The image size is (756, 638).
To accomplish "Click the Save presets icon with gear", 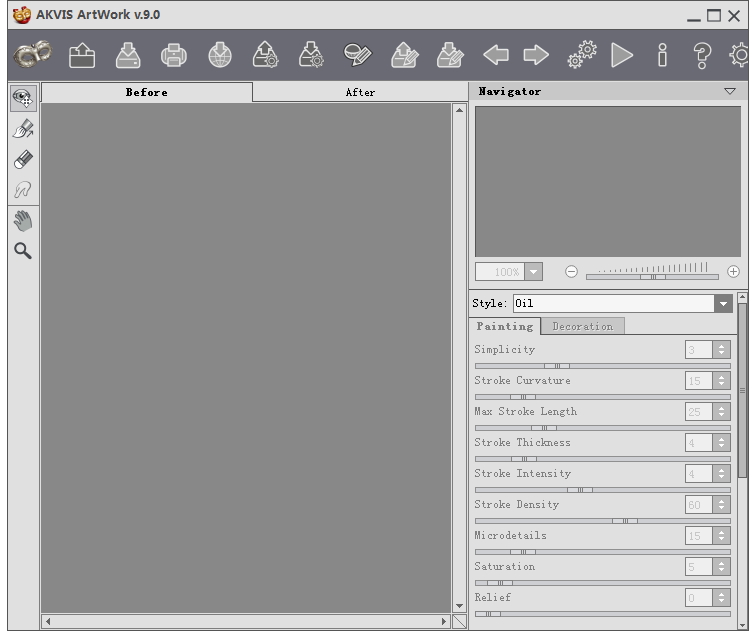I will (x=311, y=55).
